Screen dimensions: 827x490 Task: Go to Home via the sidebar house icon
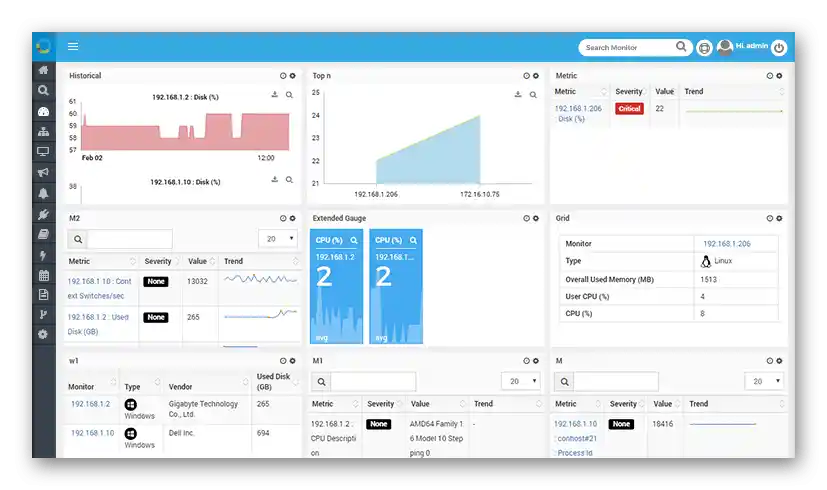(43, 70)
